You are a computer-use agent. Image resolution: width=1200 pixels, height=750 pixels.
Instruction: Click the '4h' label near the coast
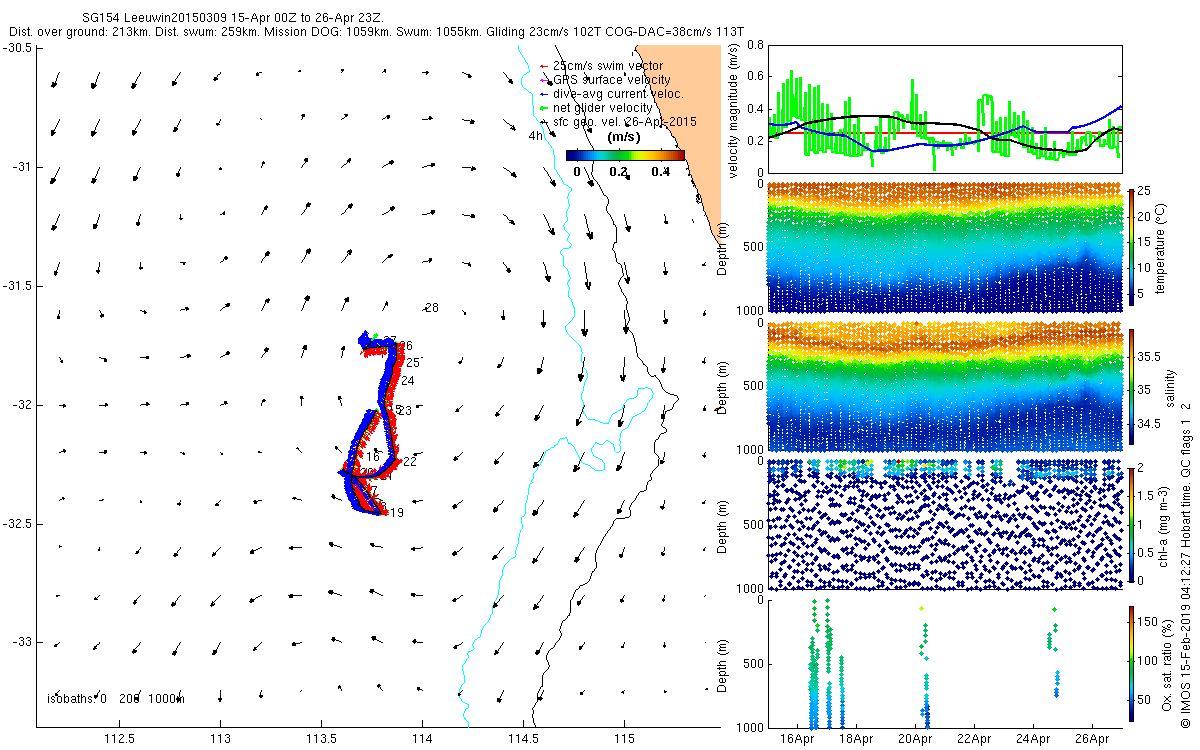tap(536, 136)
